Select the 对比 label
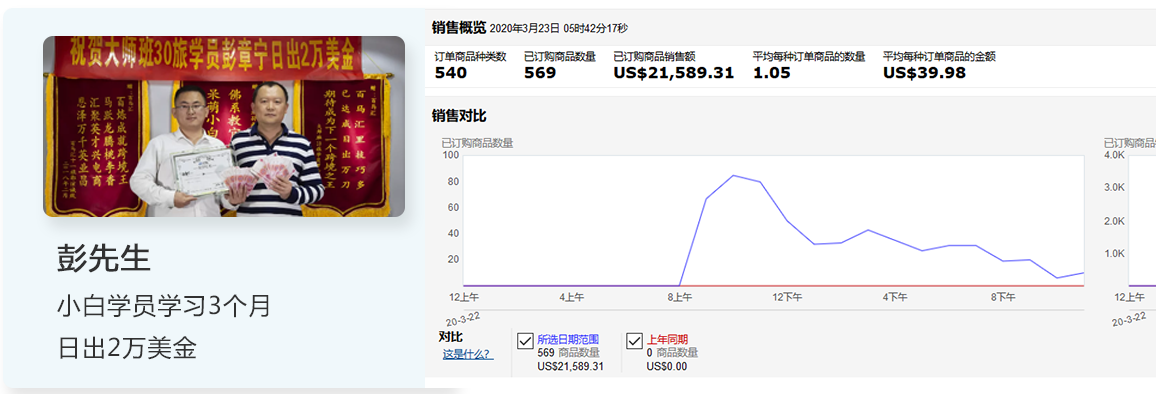Screen dimensions: 1165x394 click(x=450, y=338)
